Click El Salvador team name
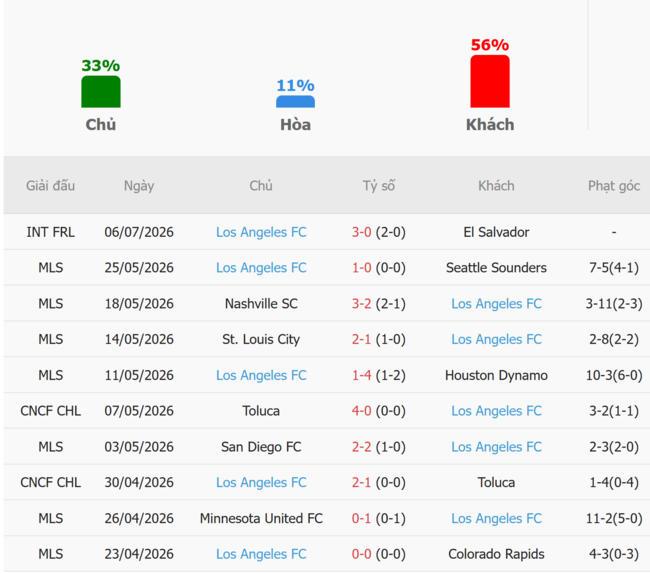This screenshot has width=650, height=574. [496, 232]
